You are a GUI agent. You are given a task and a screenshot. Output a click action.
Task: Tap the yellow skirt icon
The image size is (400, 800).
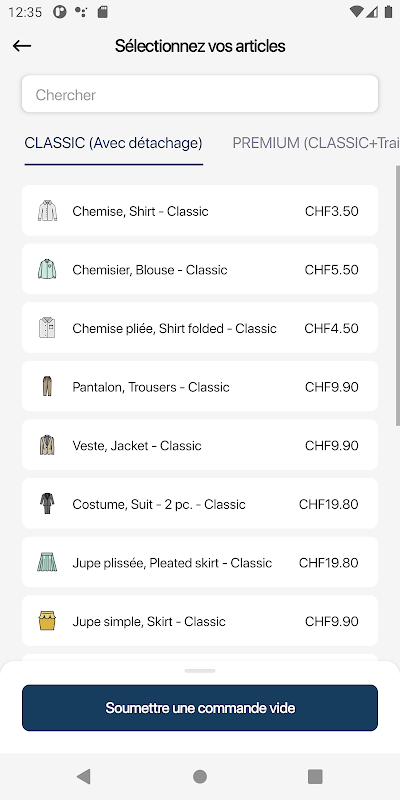pyautogui.click(x=47, y=621)
